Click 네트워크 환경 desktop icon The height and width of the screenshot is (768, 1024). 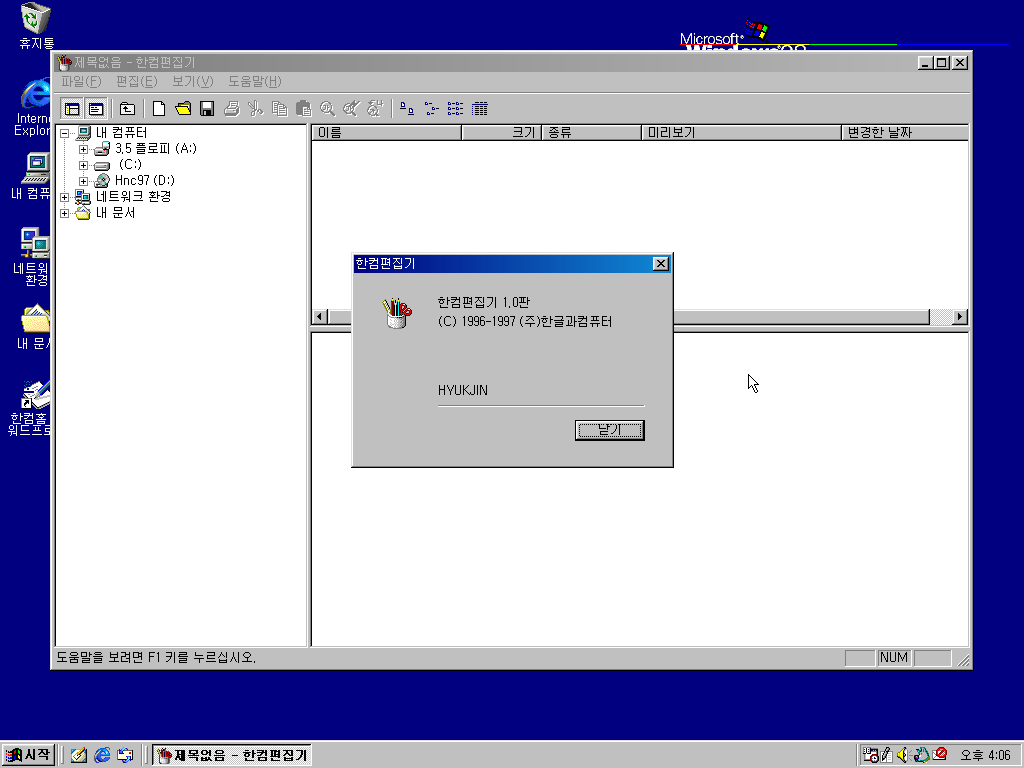(31, 256)
